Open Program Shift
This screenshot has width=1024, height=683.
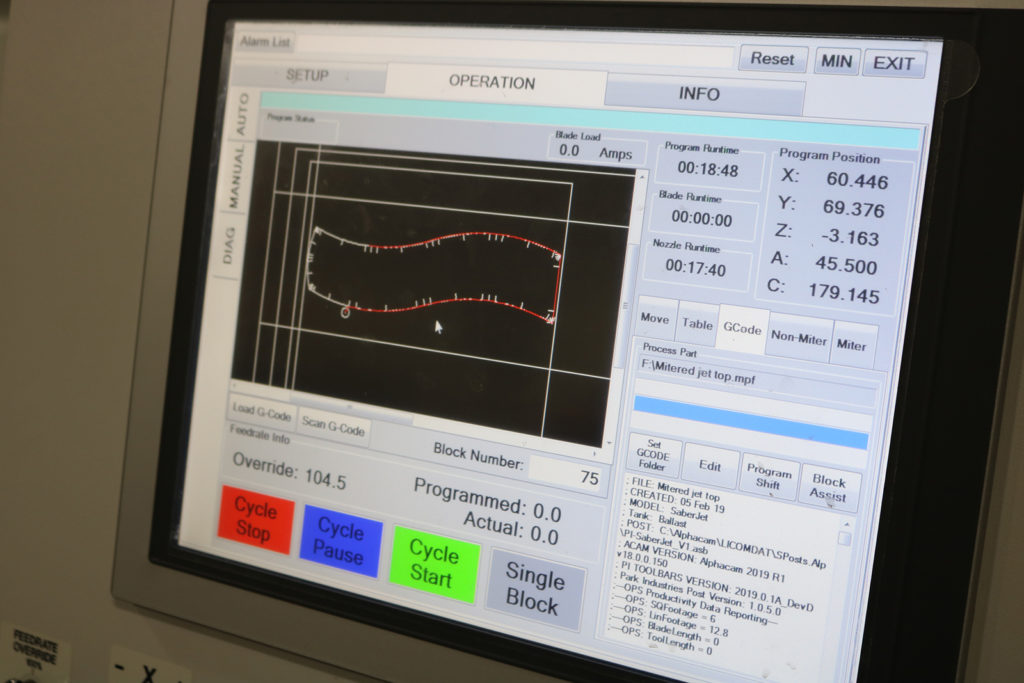(769, 477)
